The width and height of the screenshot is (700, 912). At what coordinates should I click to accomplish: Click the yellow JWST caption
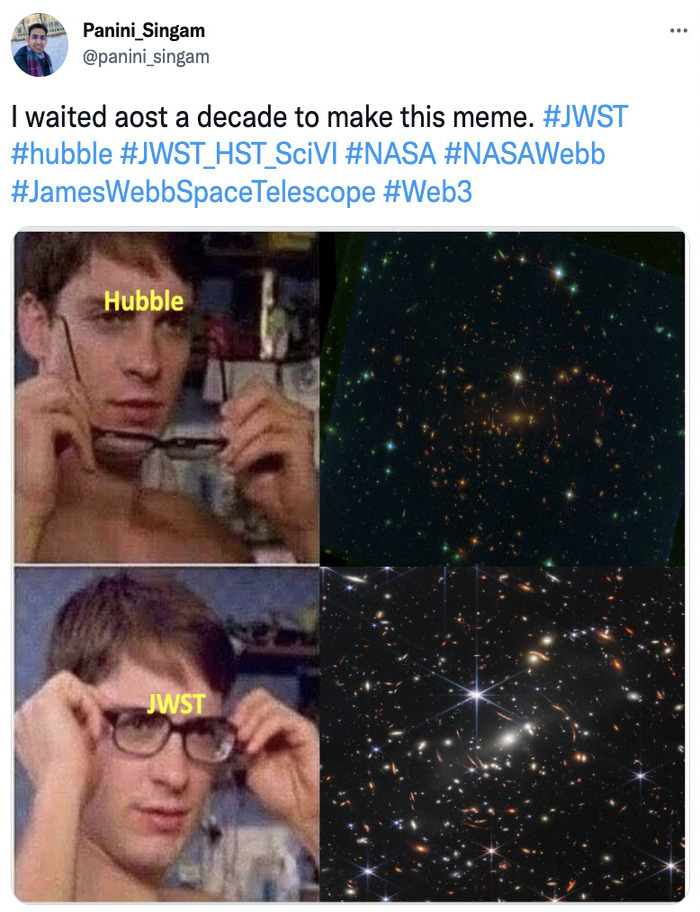[176, 704]
